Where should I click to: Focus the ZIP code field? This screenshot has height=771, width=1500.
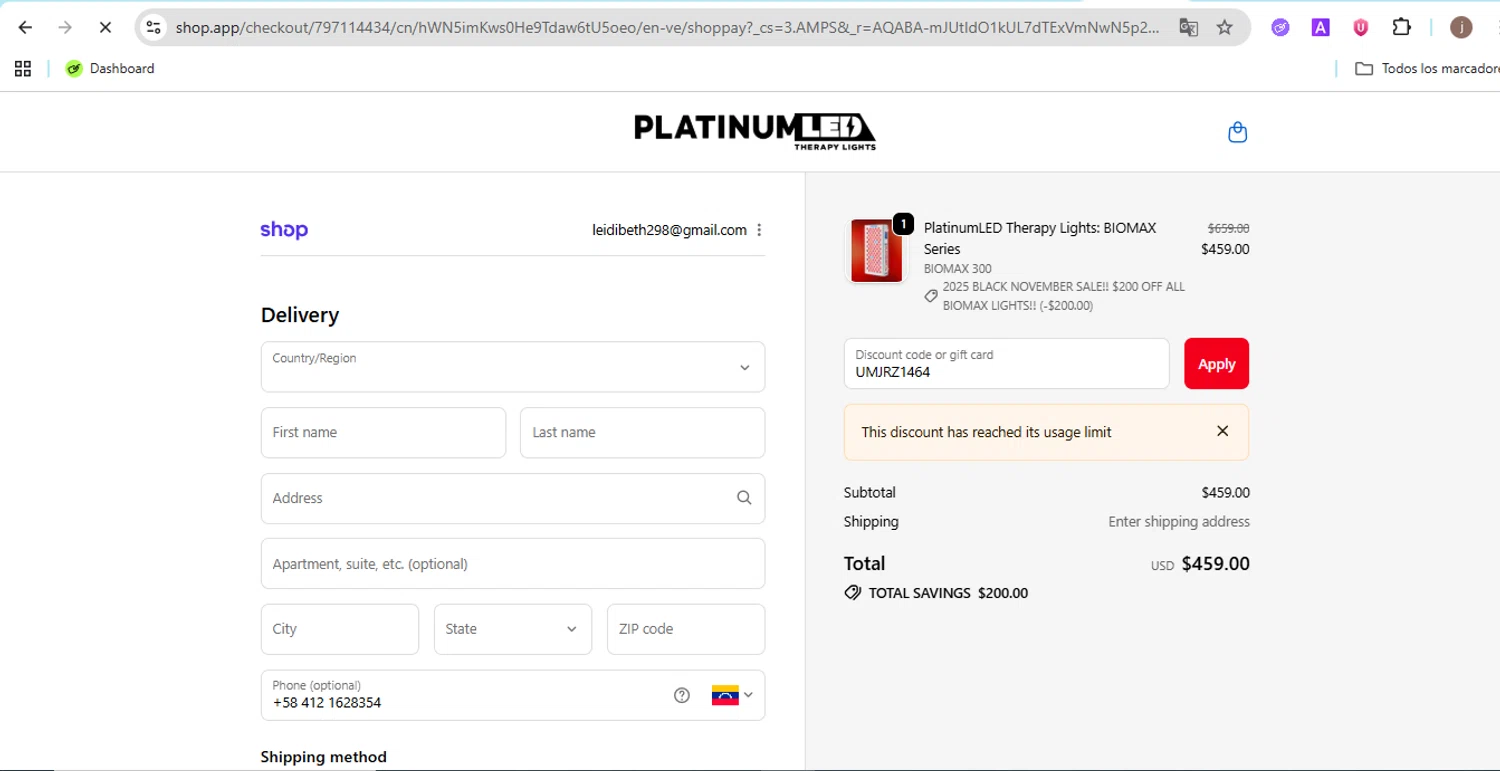point(686,629)
